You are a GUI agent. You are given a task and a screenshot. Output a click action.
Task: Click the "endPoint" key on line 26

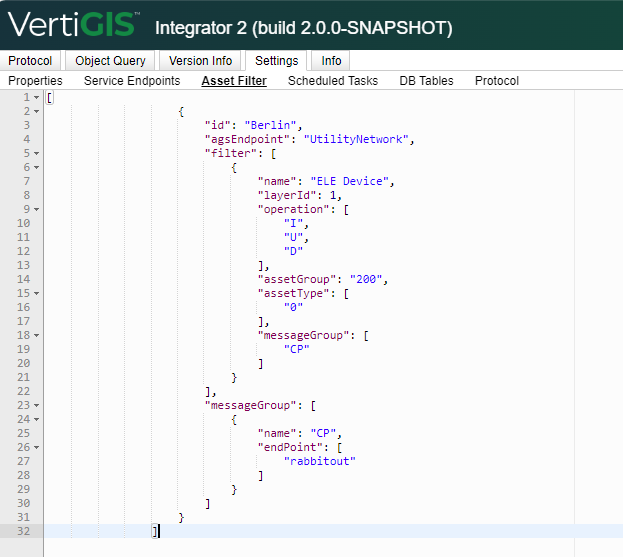(x=290, y=447)
